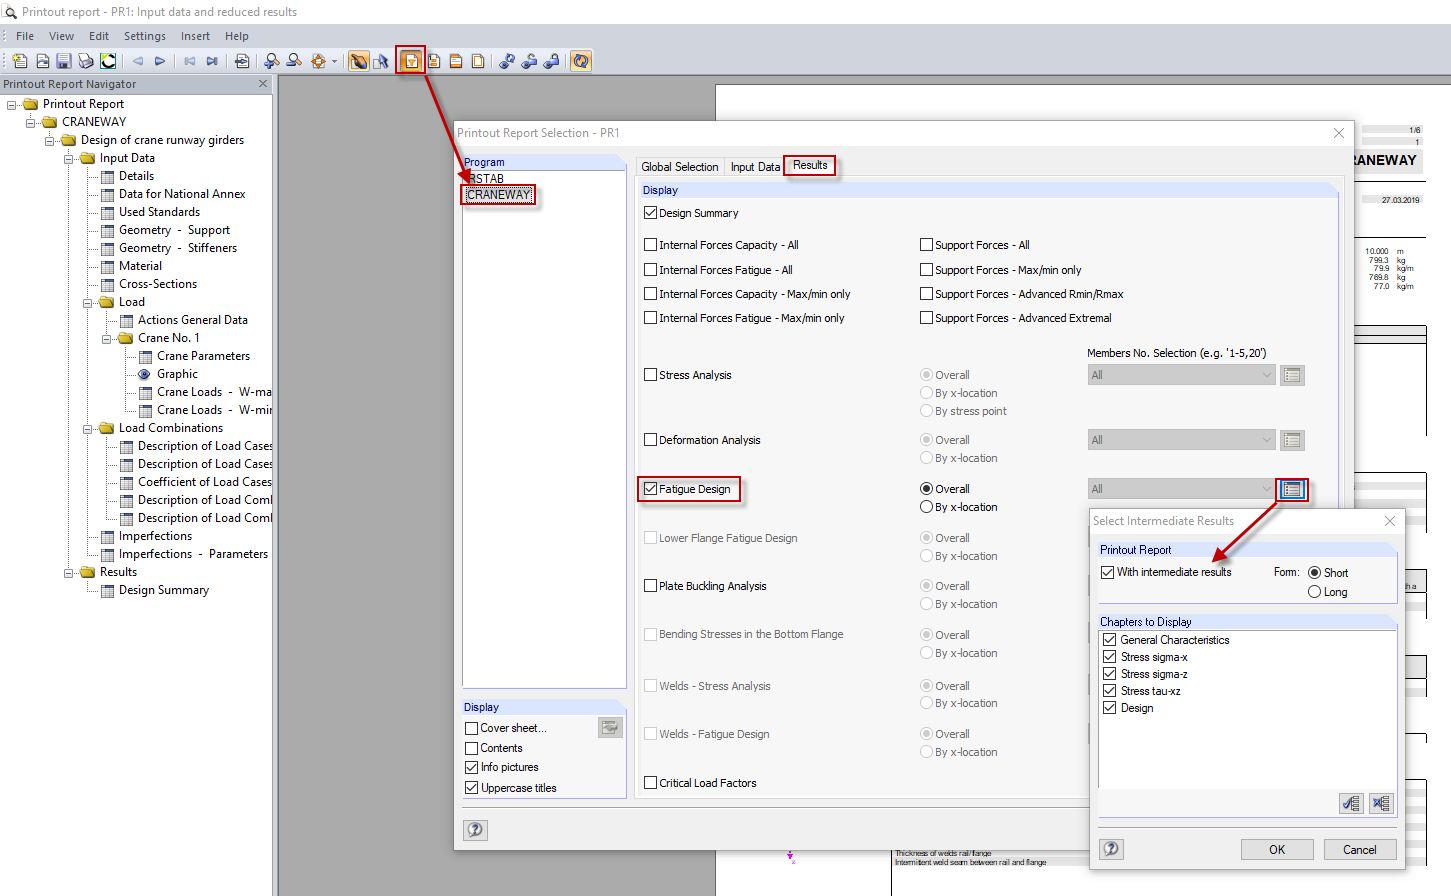Image resolution: width=1451 pixels, height=896 pixels.
Task: Click the page layout icon after funnel
Action: click(434, 61)
